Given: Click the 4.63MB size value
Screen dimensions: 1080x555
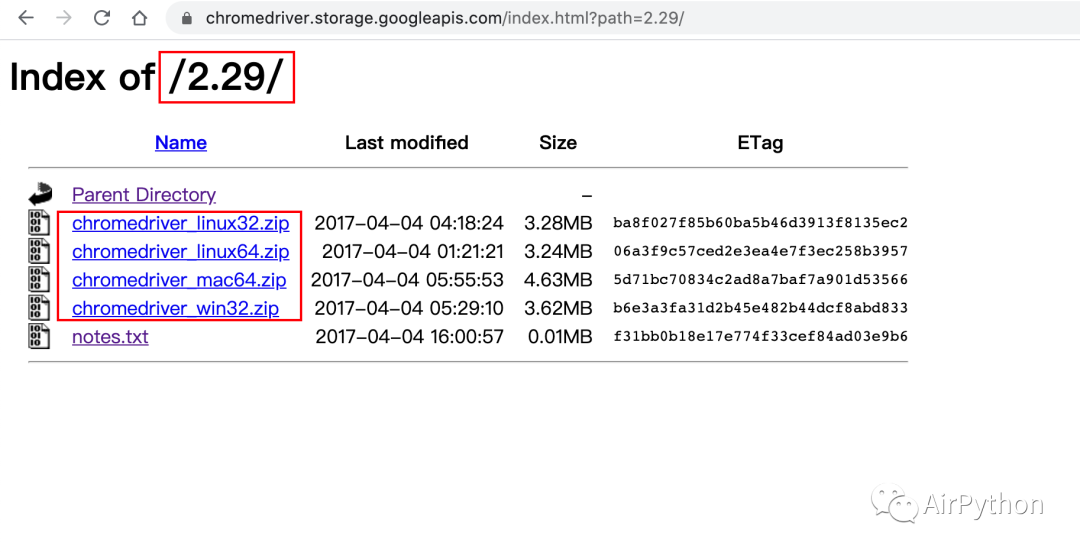Looking at the screenshot, I should click(x=558, y=280).
